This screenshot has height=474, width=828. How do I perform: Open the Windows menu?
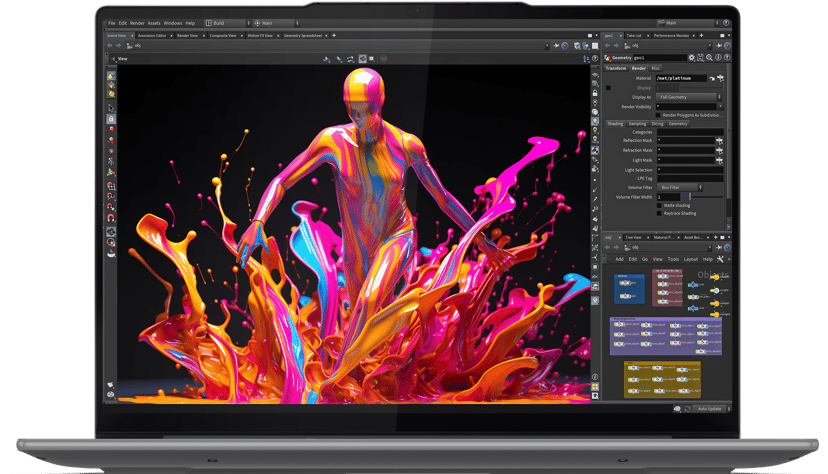click(x=173, y=23)
